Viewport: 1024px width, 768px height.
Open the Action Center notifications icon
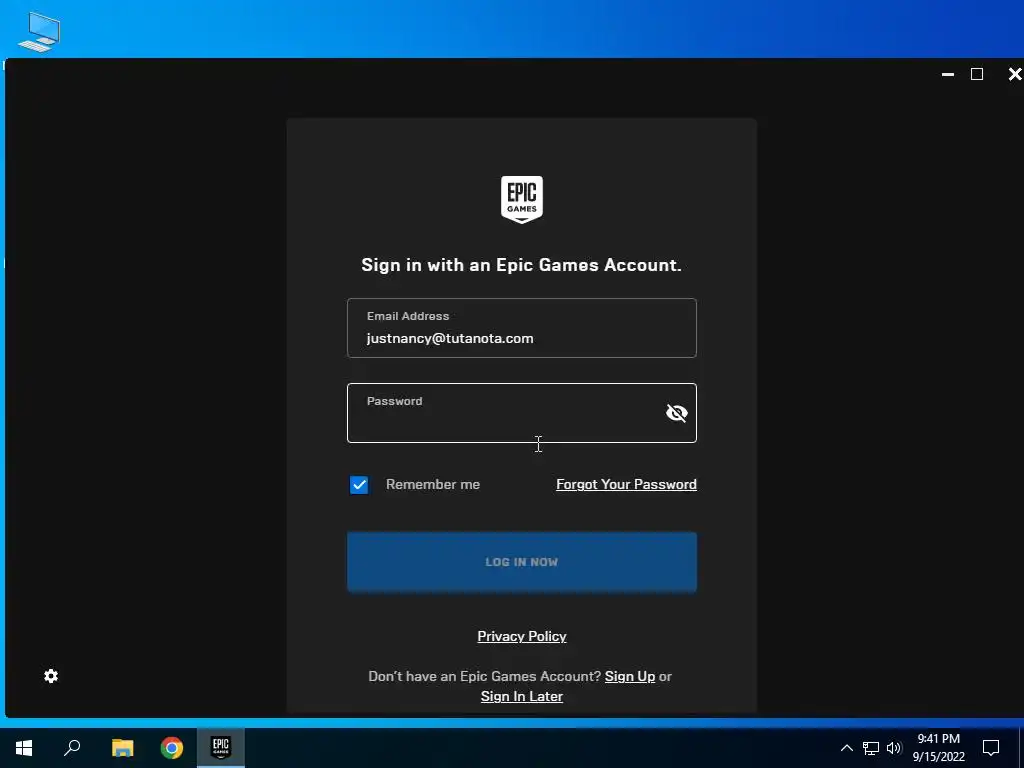pyautogui.click(x=991, y=748)
